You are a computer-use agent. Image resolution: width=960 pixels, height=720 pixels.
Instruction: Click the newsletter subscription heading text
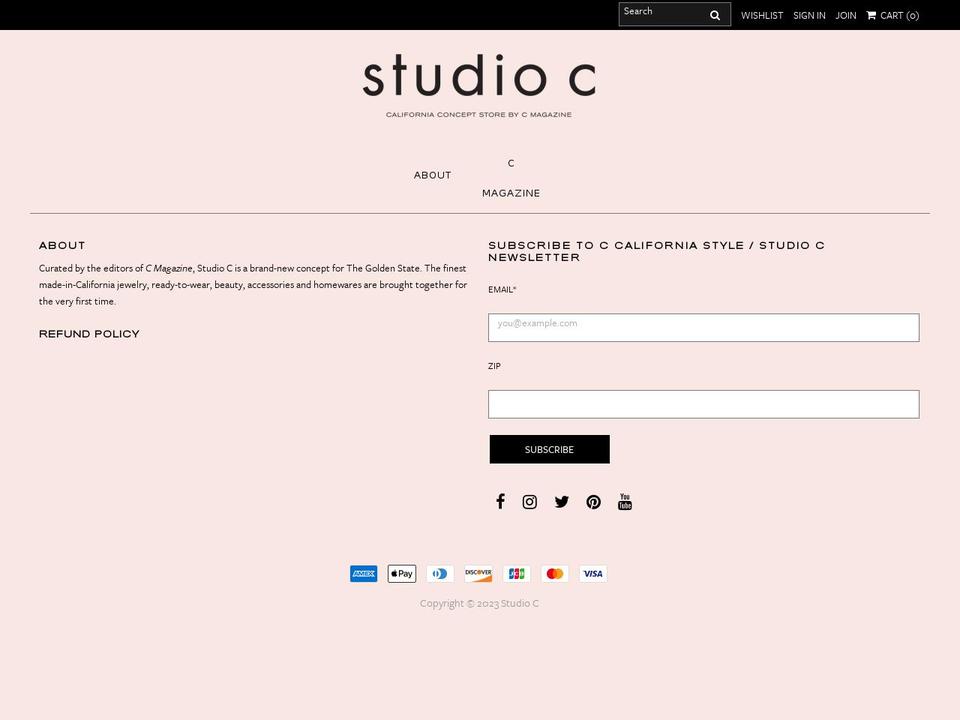(656, 252)
